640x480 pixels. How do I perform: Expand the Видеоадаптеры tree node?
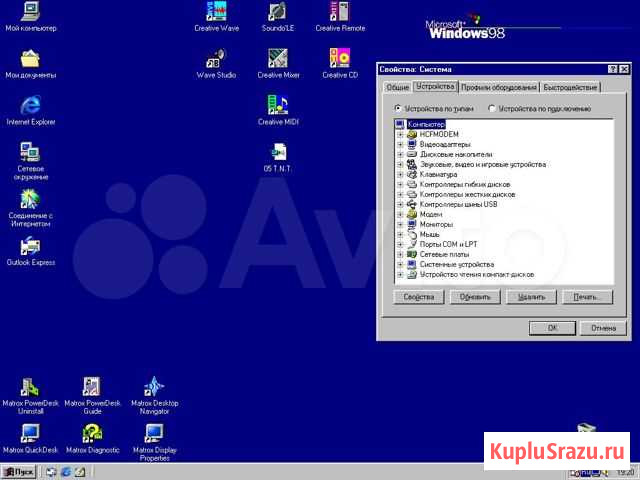[400, 144]
